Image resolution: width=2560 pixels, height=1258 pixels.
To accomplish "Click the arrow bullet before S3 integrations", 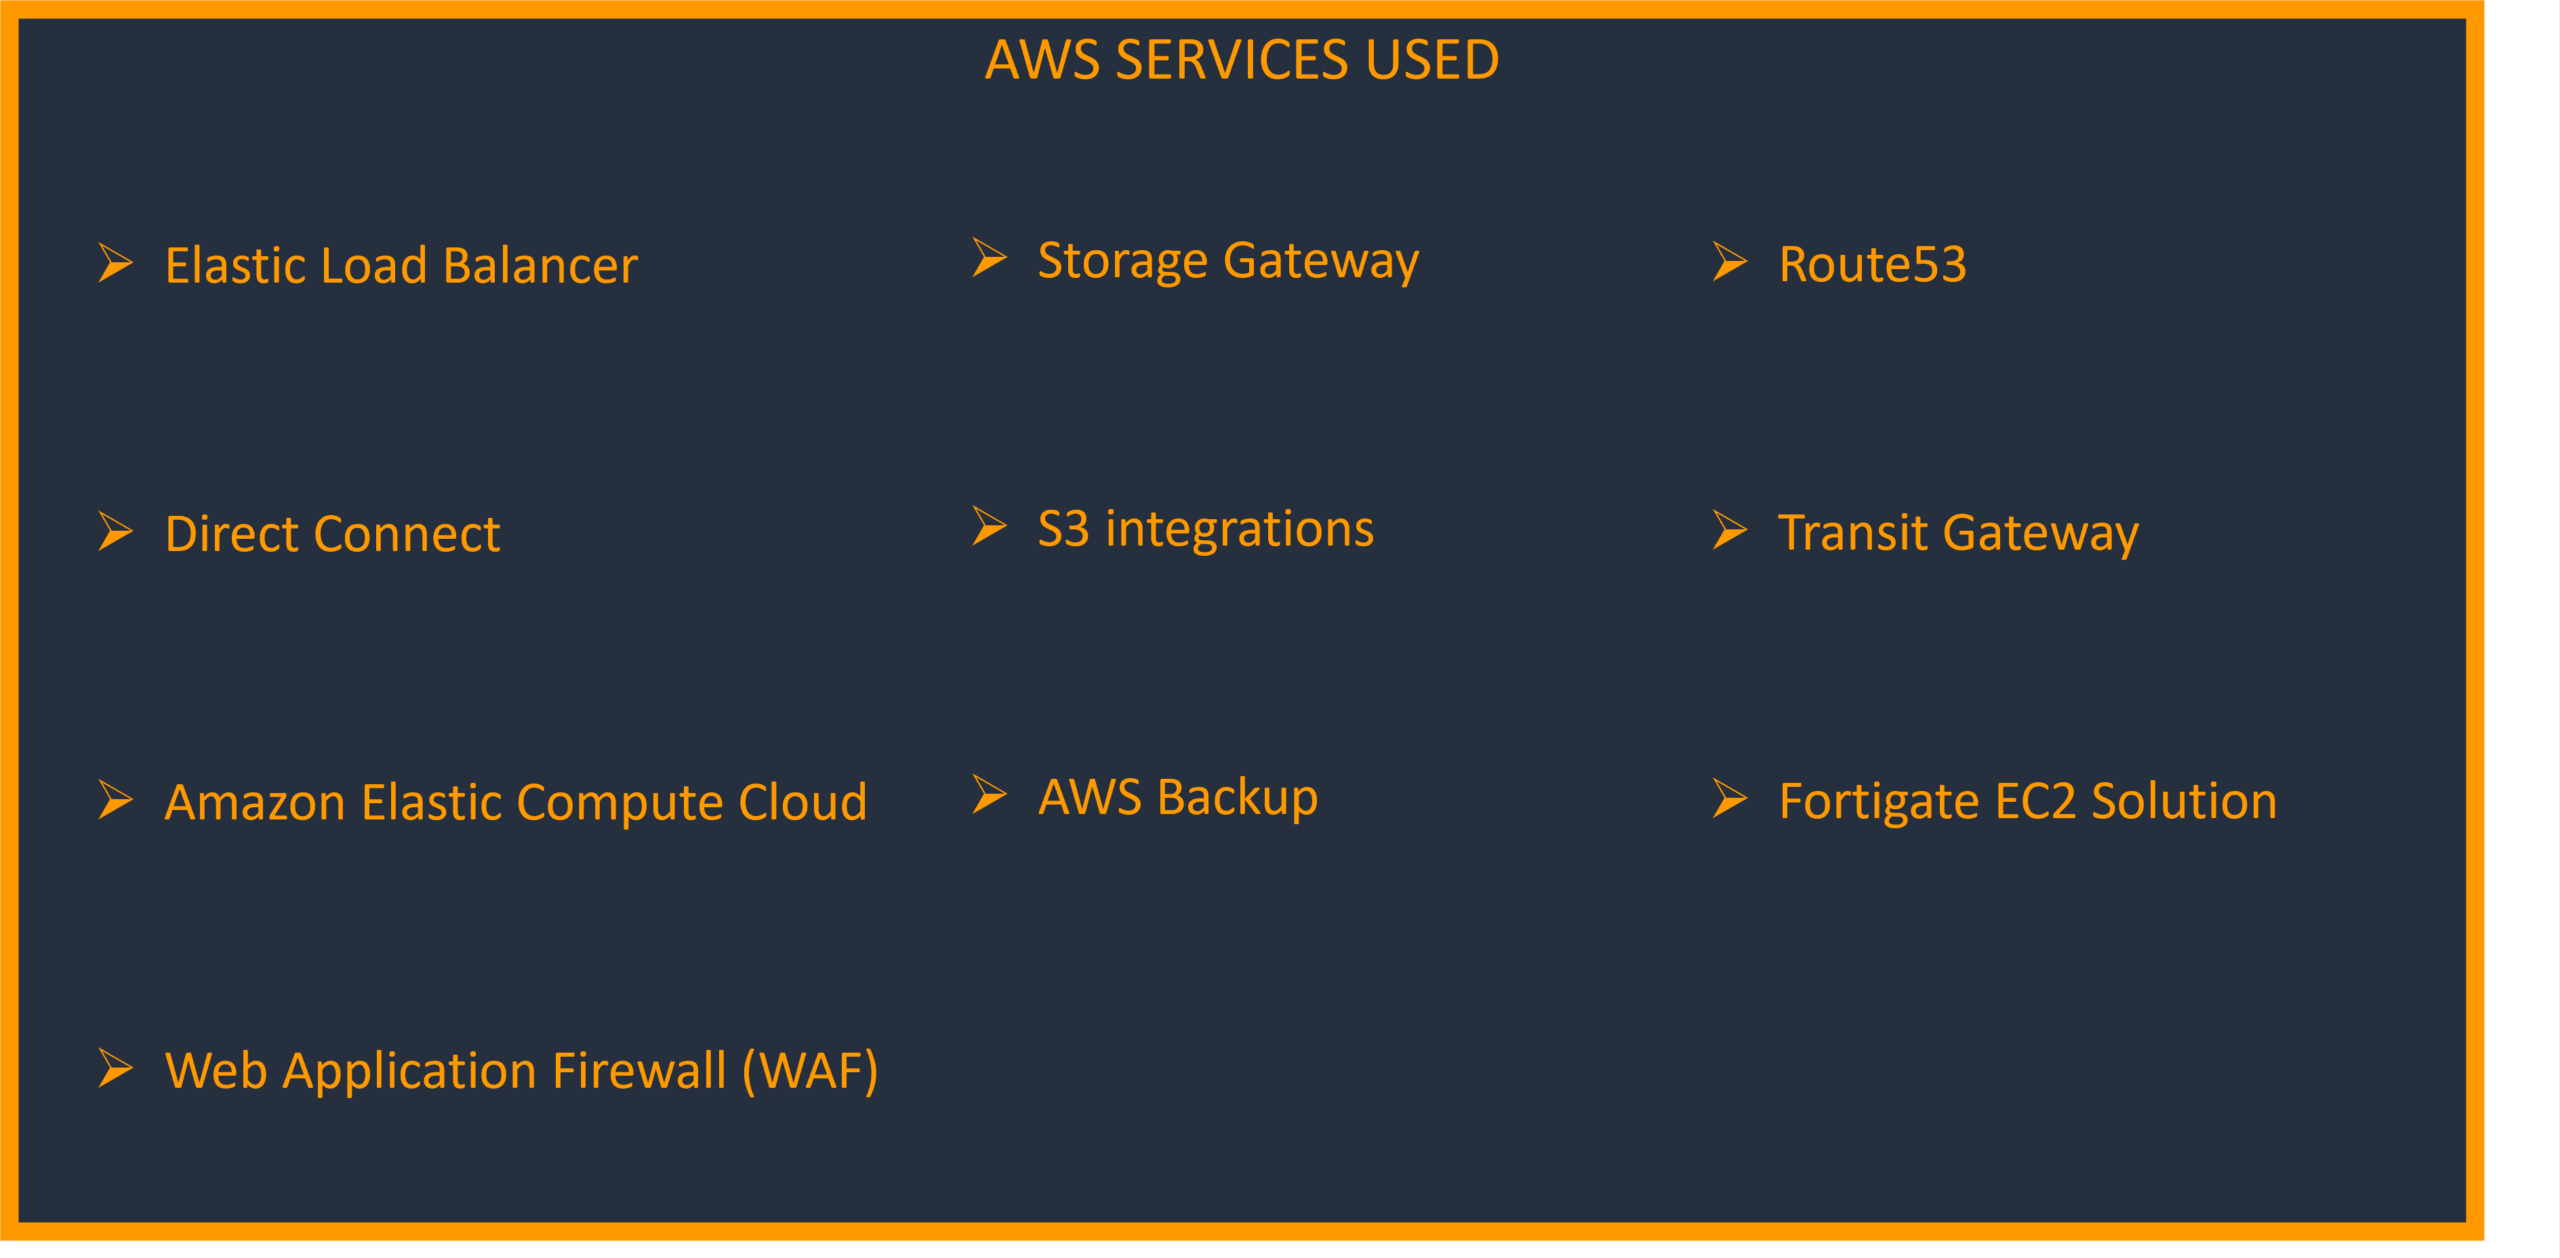I will pos(989,526).
